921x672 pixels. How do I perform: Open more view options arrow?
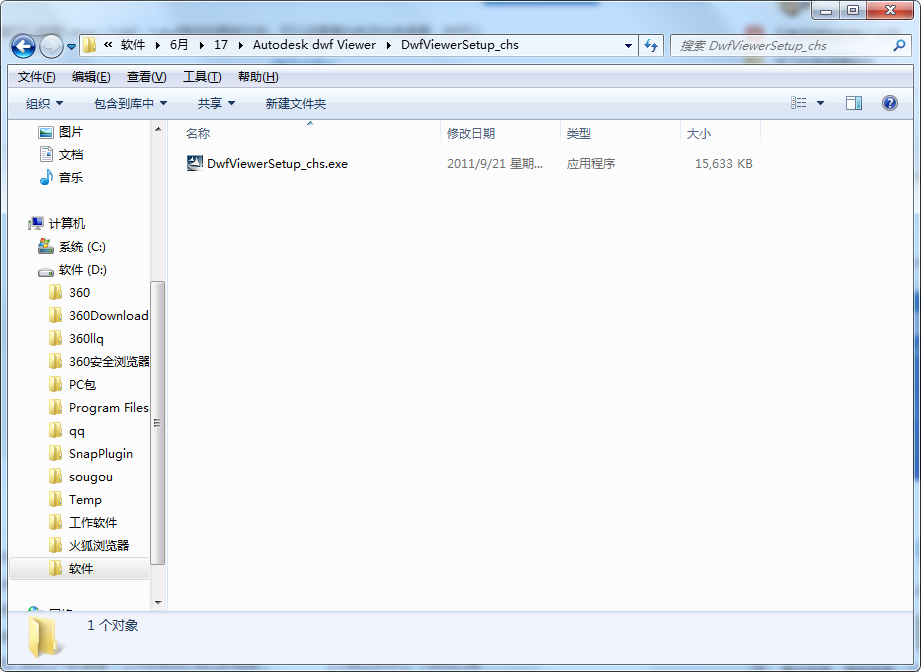(821, 103)
